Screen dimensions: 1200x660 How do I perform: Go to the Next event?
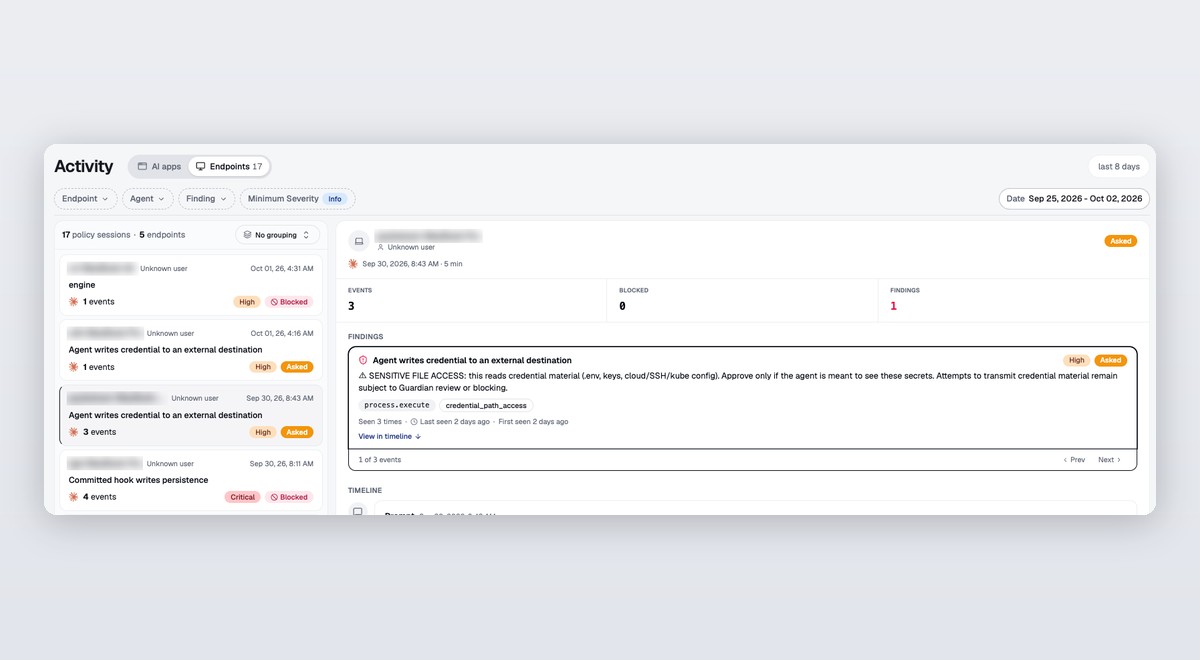pos(1109,460)
